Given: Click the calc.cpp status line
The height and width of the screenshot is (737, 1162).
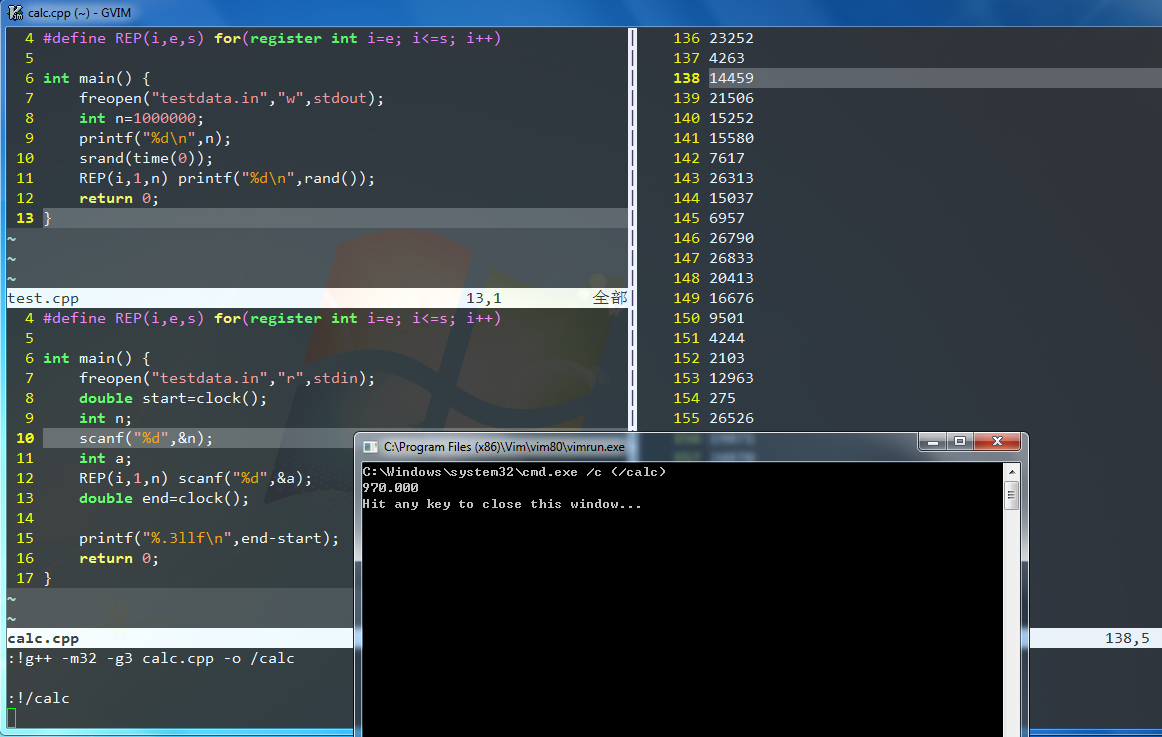Looking at the screenshot, I should (179, 638).
